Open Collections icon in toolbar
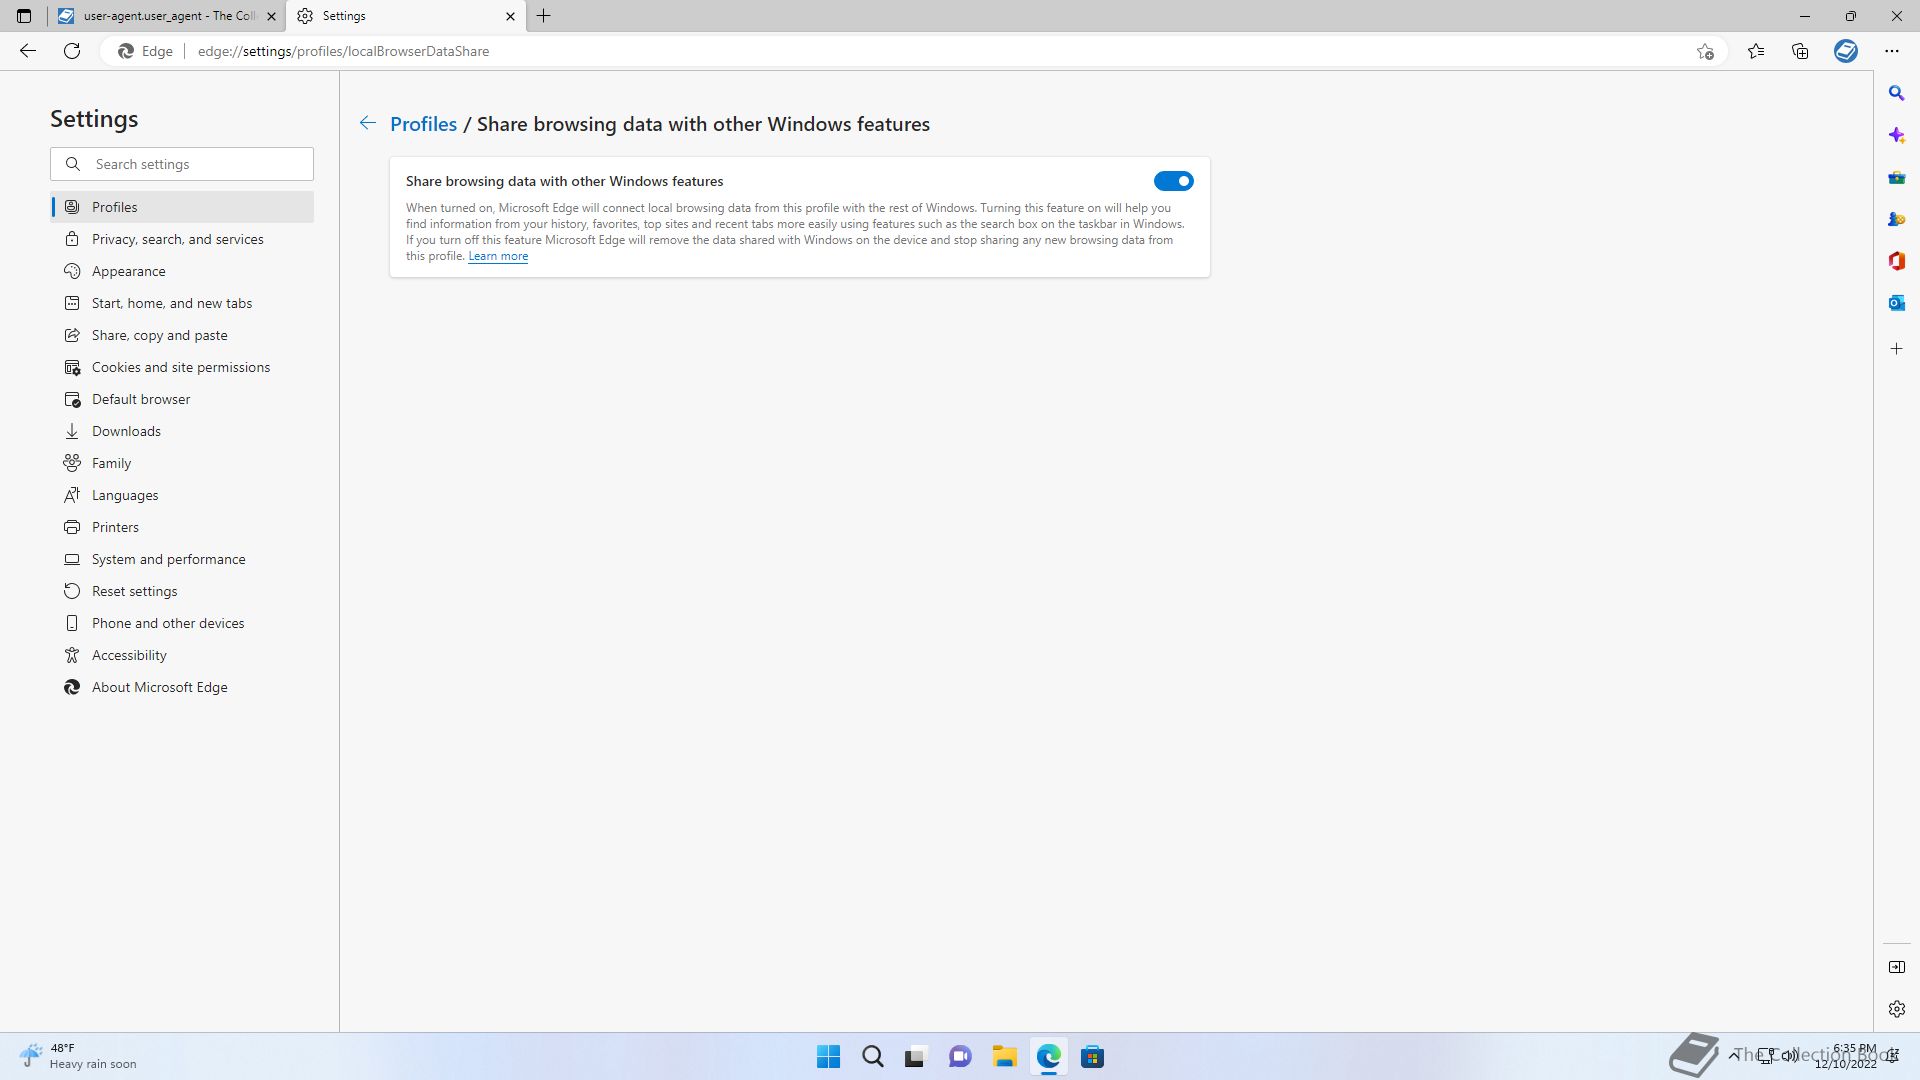This screenshot has height=1080, width=1920. pos(1800,51)
